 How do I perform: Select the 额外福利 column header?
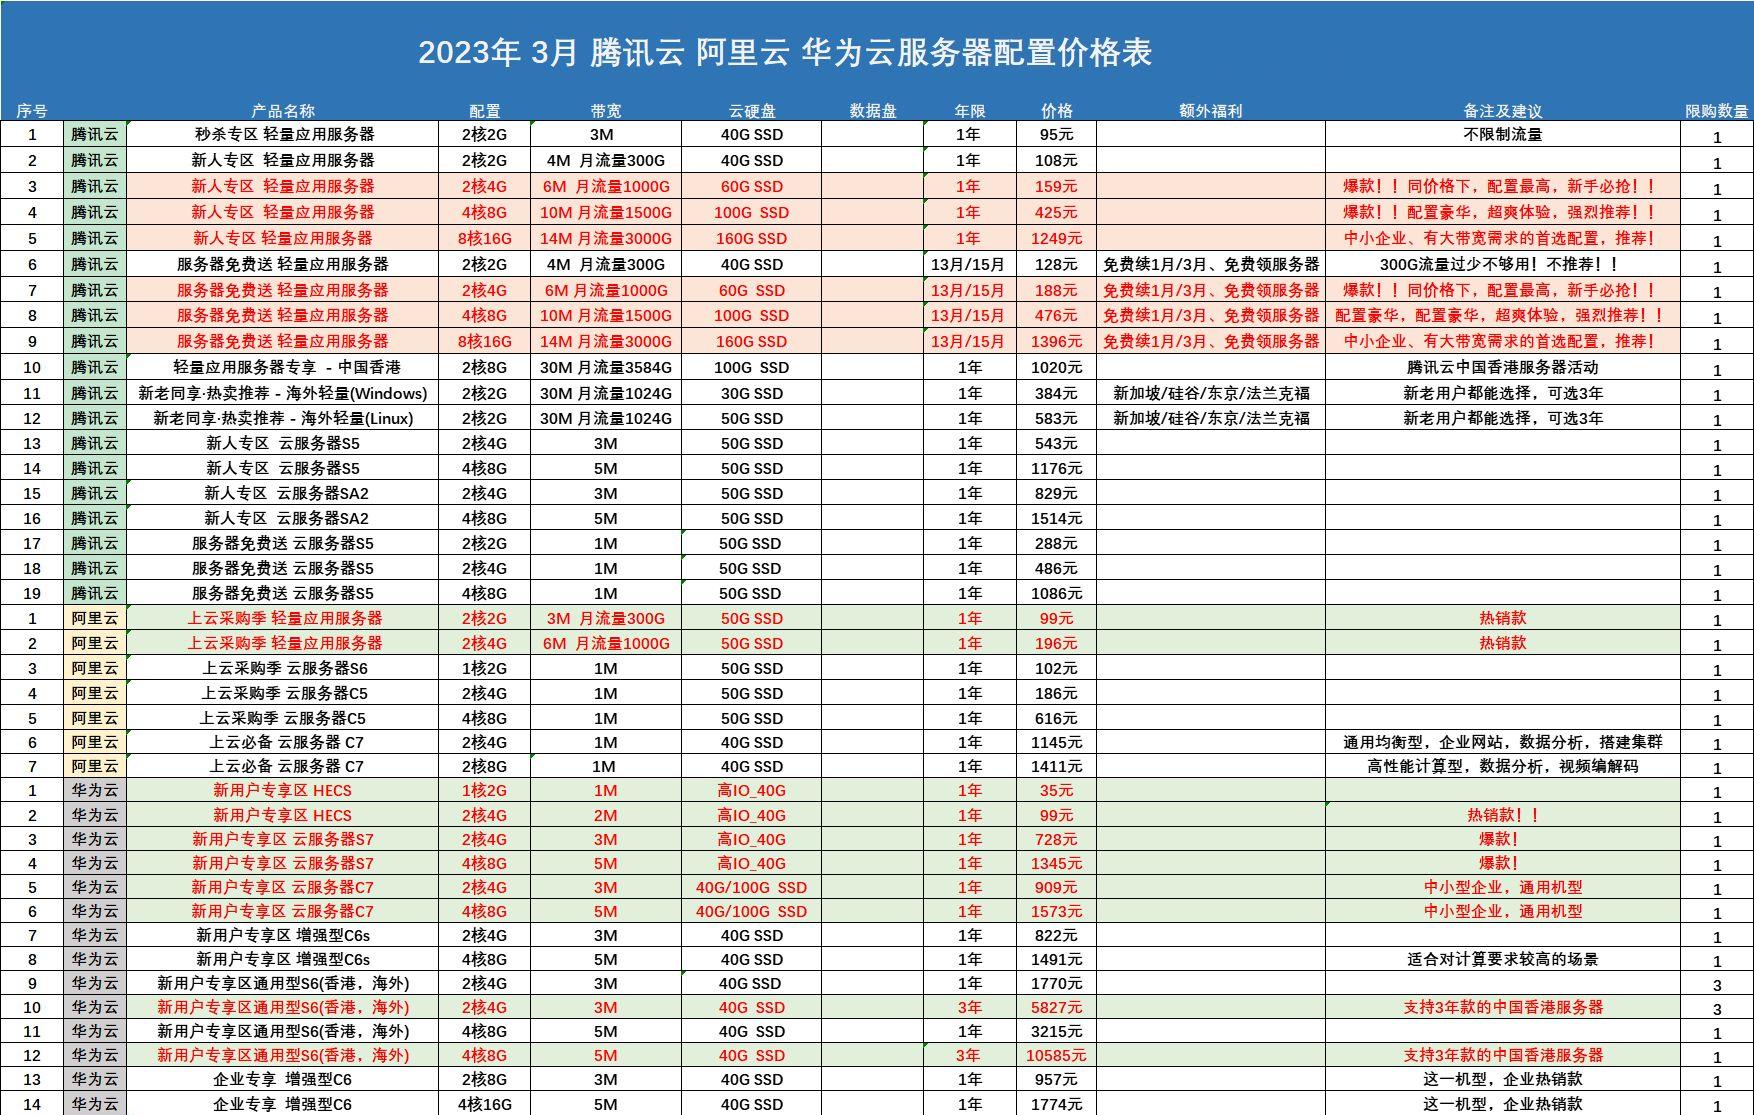pyautogui.click(x=1212, y=107)
